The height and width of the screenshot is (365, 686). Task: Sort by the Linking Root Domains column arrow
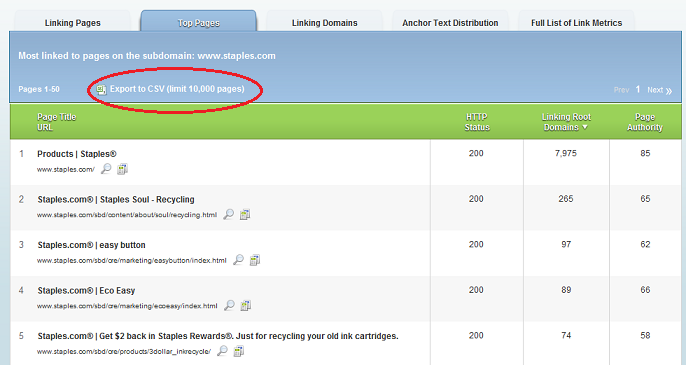click(x=585, y=127)
